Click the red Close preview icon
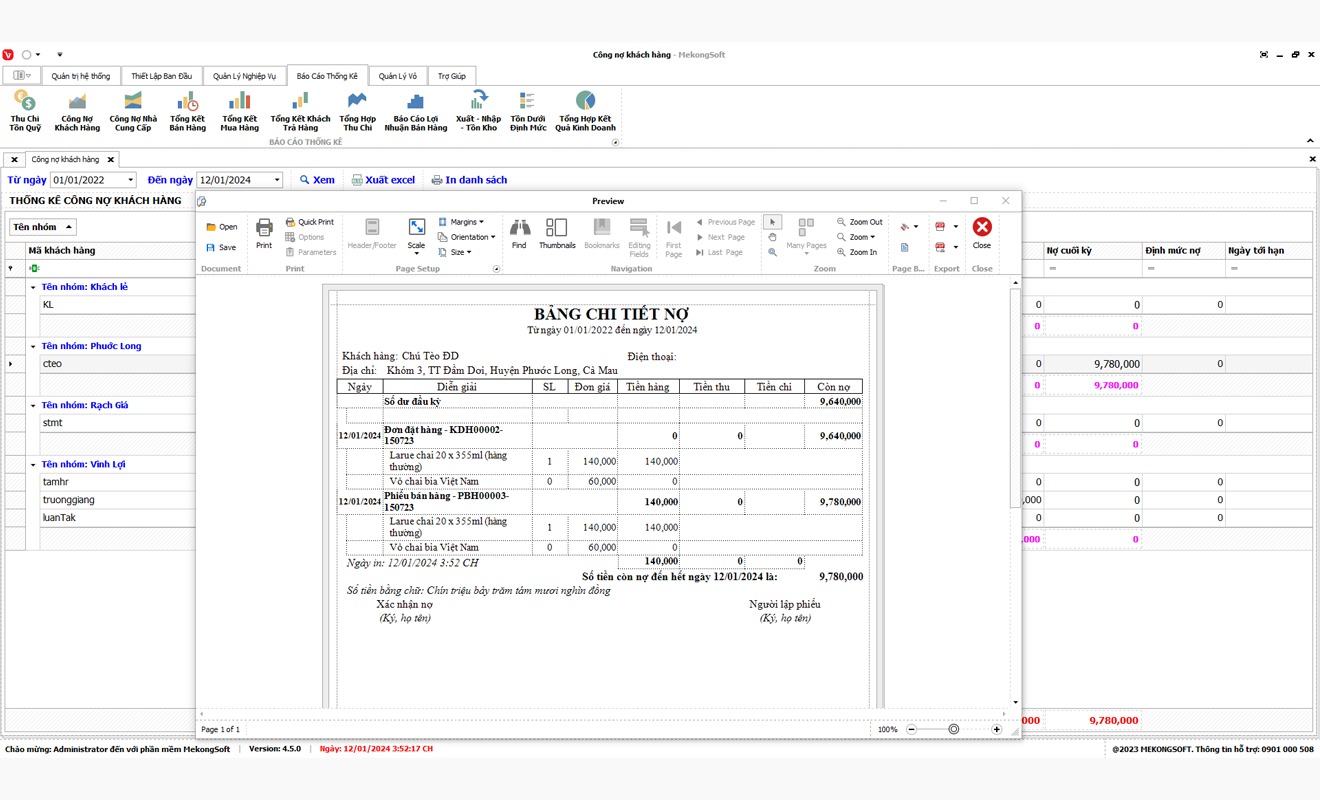 (x=982, y=233)
